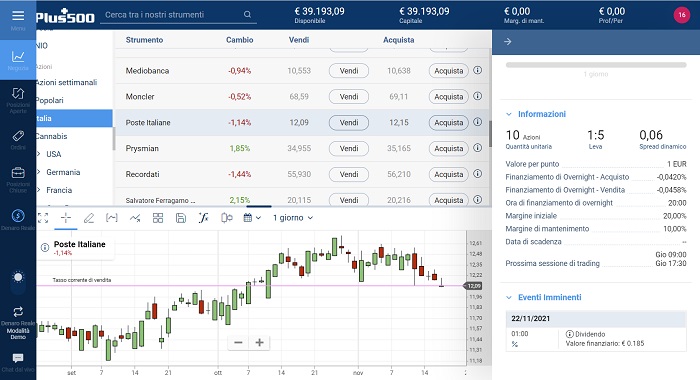Open info icon for Poste Italiane row
The height and width of the screenshot is (380, 700).
pos(477,121)
